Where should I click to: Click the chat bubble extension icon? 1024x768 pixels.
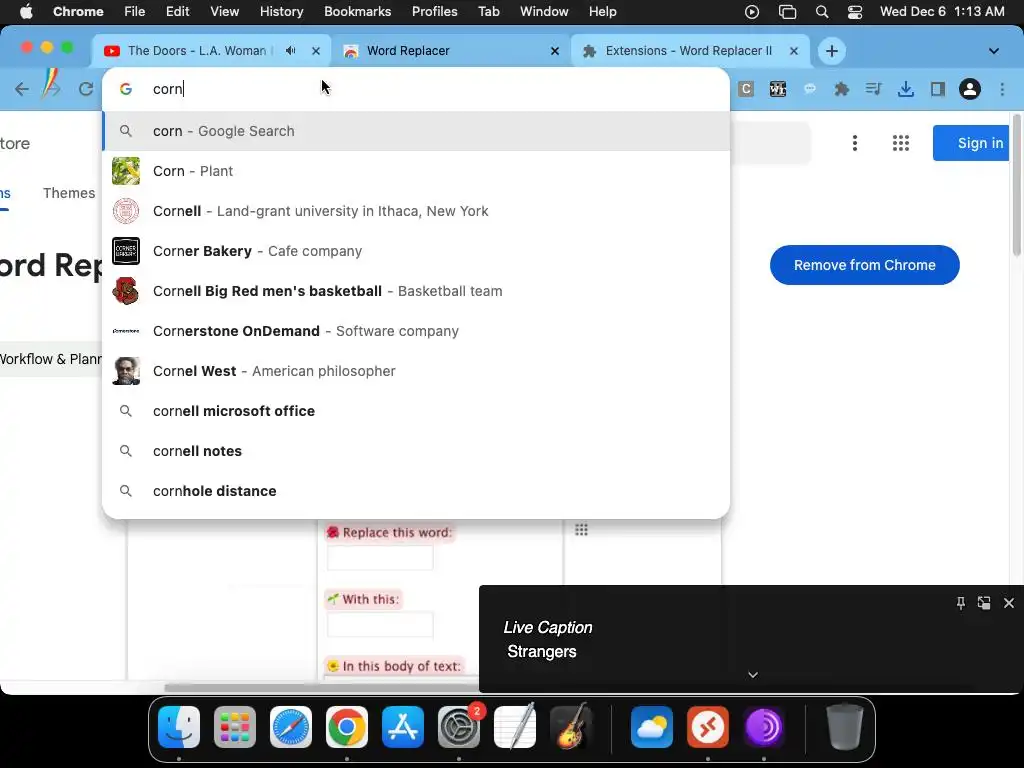pos(810,89)
